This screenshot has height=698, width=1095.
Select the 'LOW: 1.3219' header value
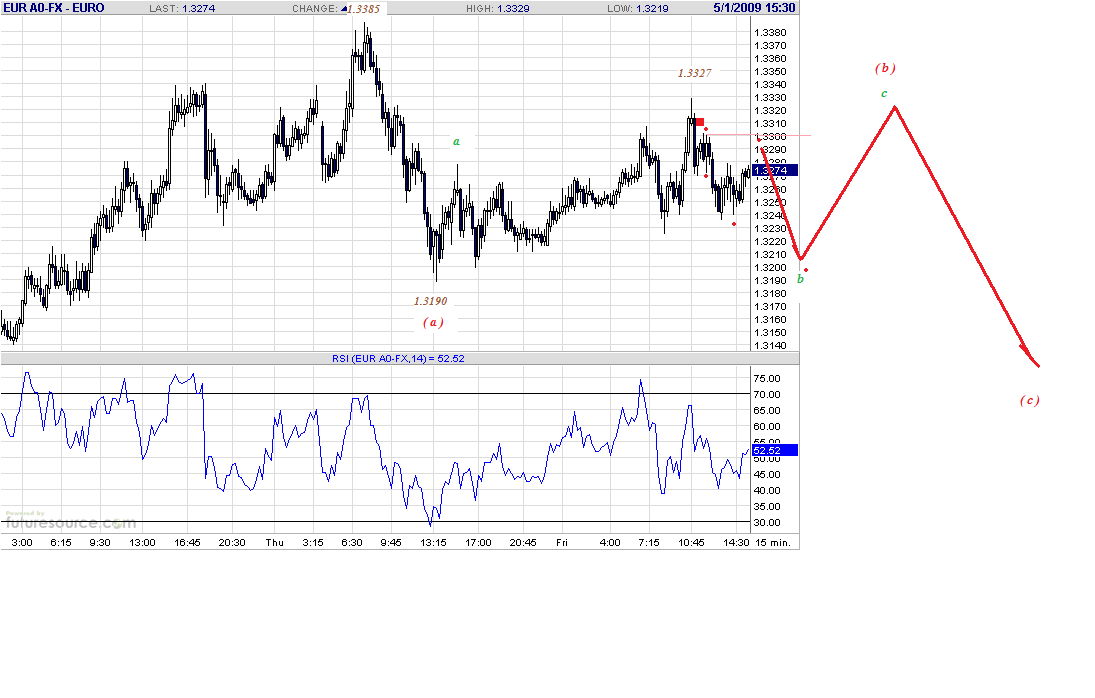point(638,8)
